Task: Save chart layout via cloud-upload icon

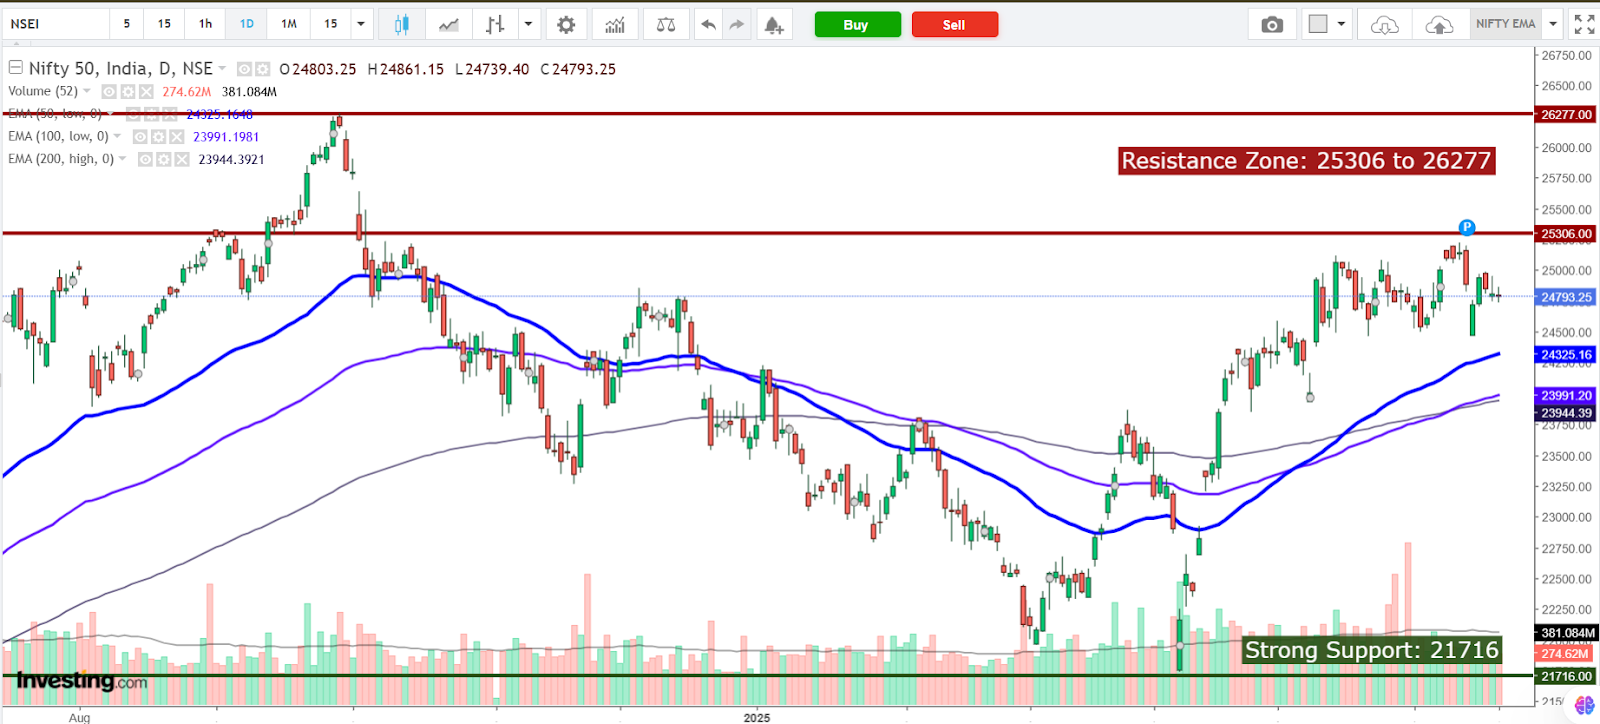Action: pos(1439,25)
